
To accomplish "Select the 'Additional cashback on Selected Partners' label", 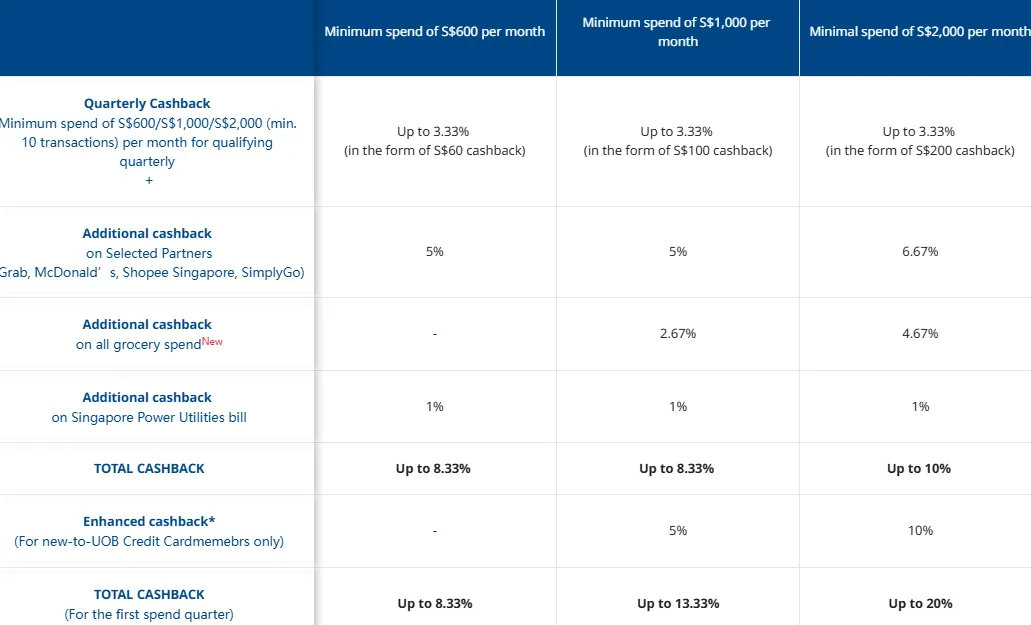I will (147, 243).
